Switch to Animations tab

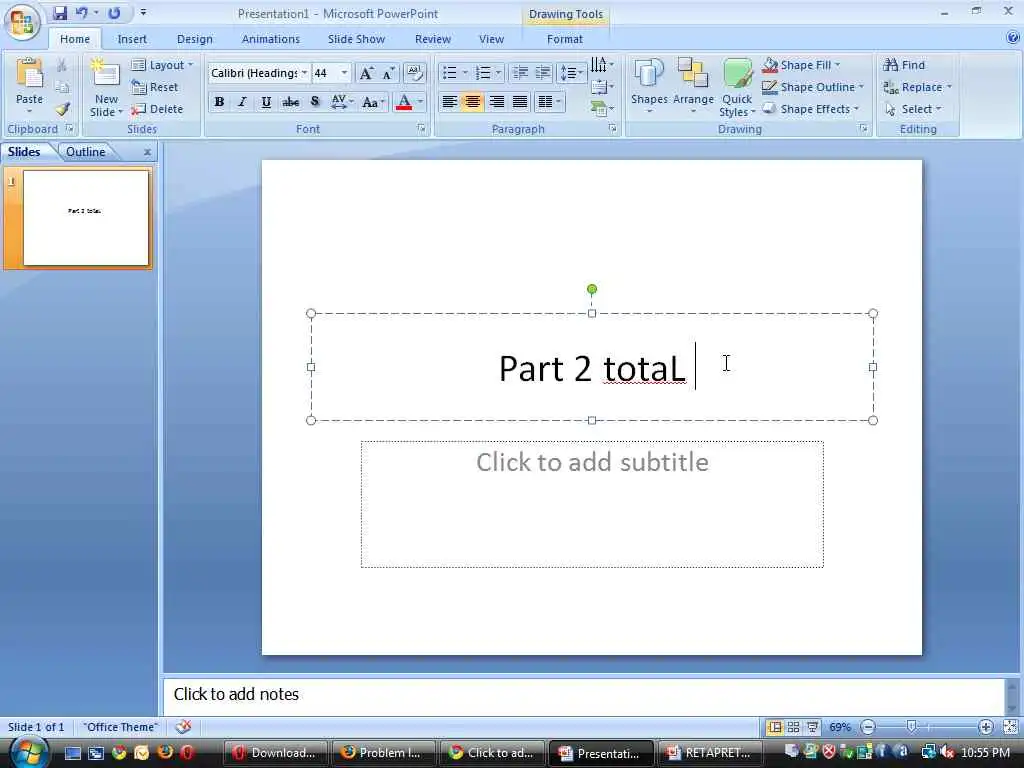click(x=270, y=39)
